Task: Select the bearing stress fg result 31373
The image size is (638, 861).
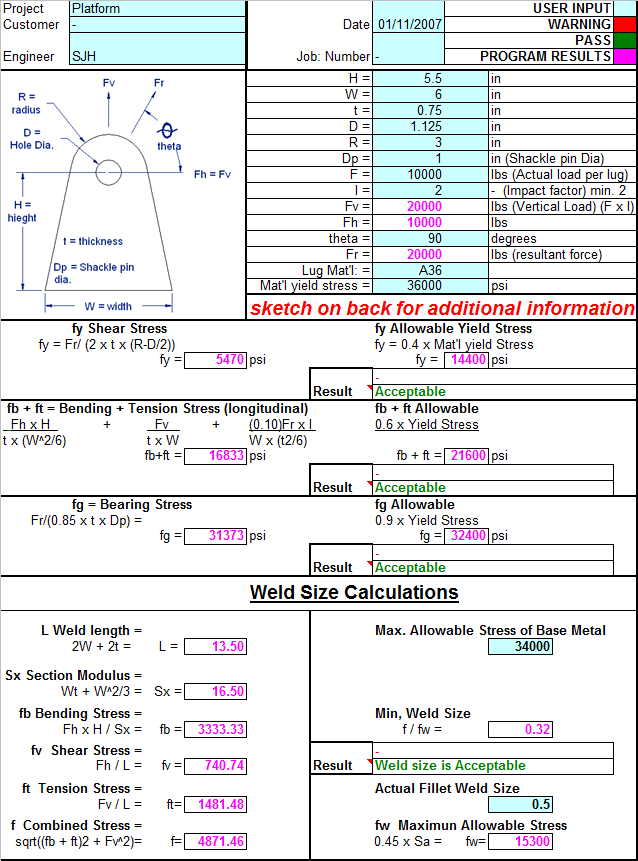Action: [x=215, y=535]
